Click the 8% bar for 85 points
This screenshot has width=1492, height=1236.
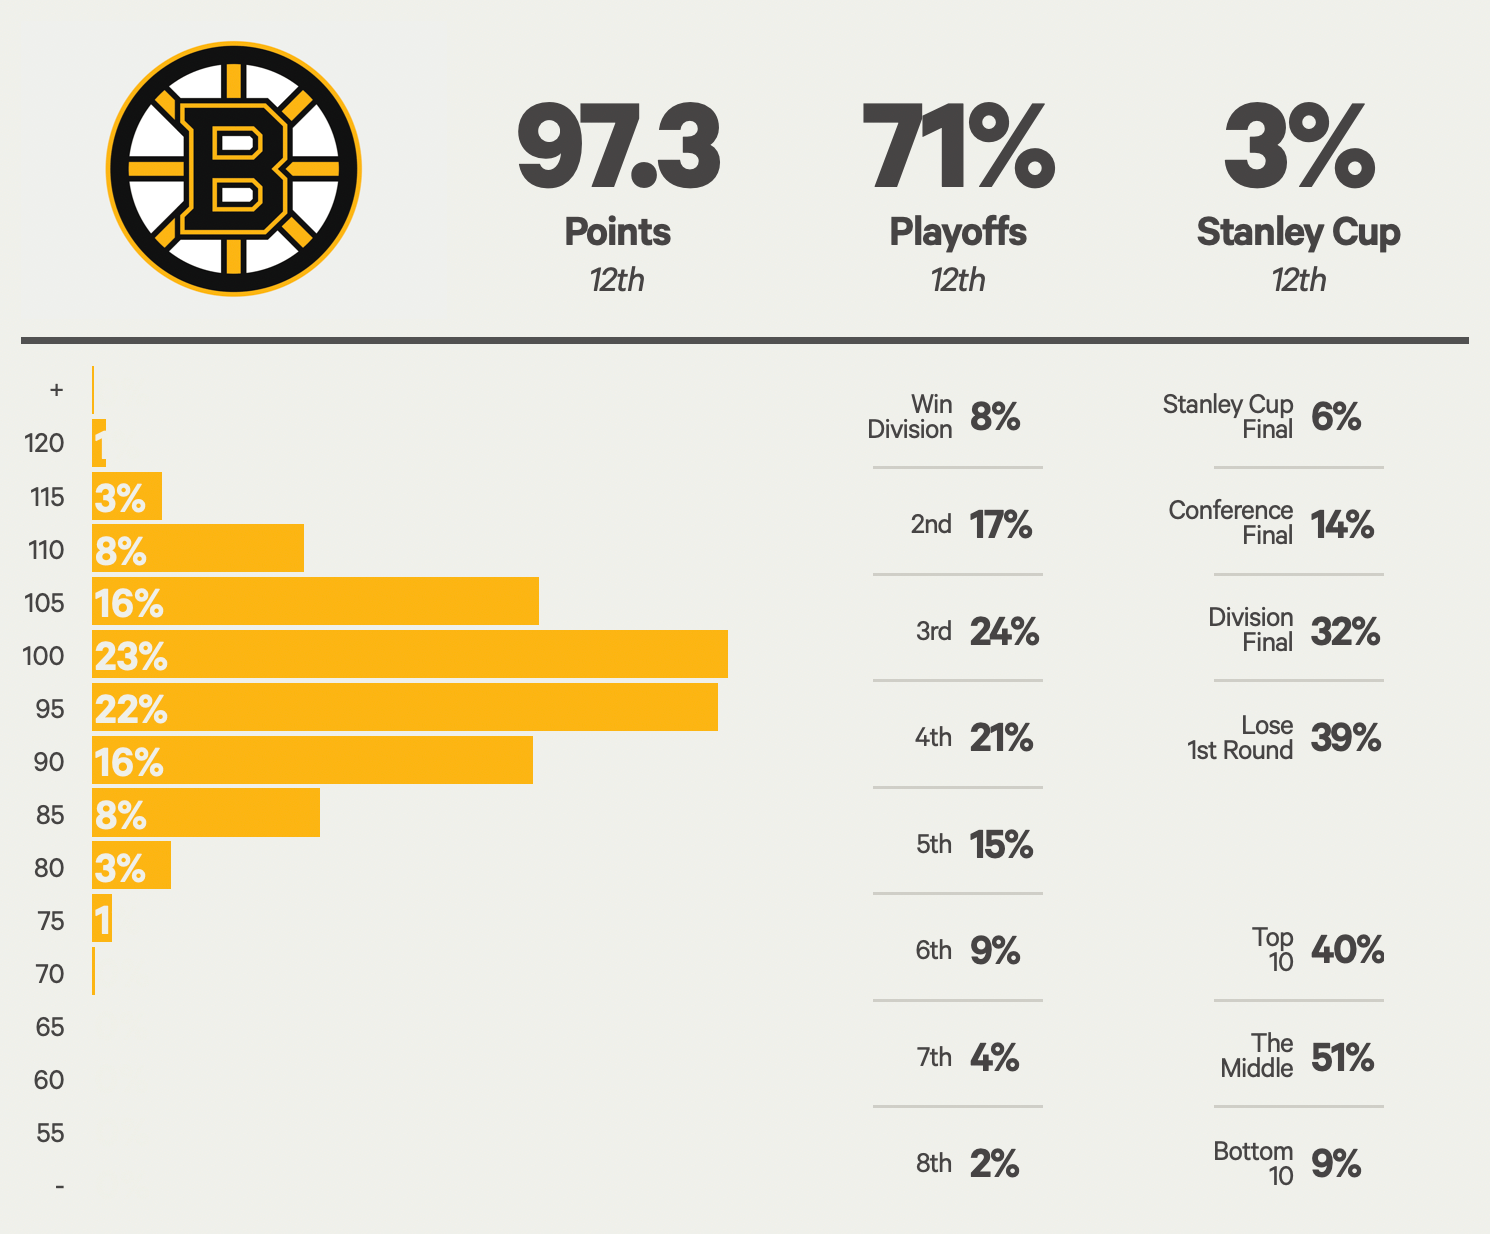[x=206, y=813]
